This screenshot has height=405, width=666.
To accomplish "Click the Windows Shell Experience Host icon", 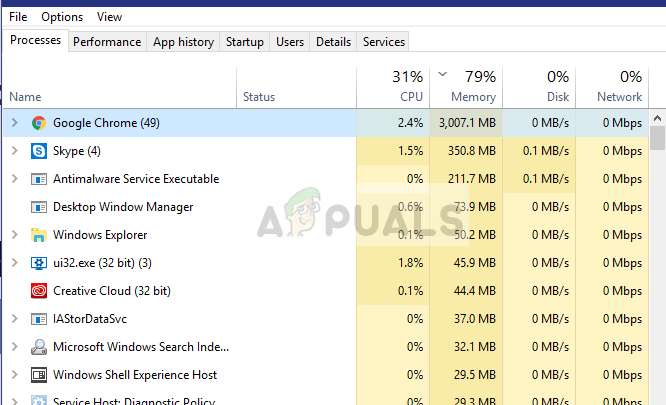I will tap(39, 375).
